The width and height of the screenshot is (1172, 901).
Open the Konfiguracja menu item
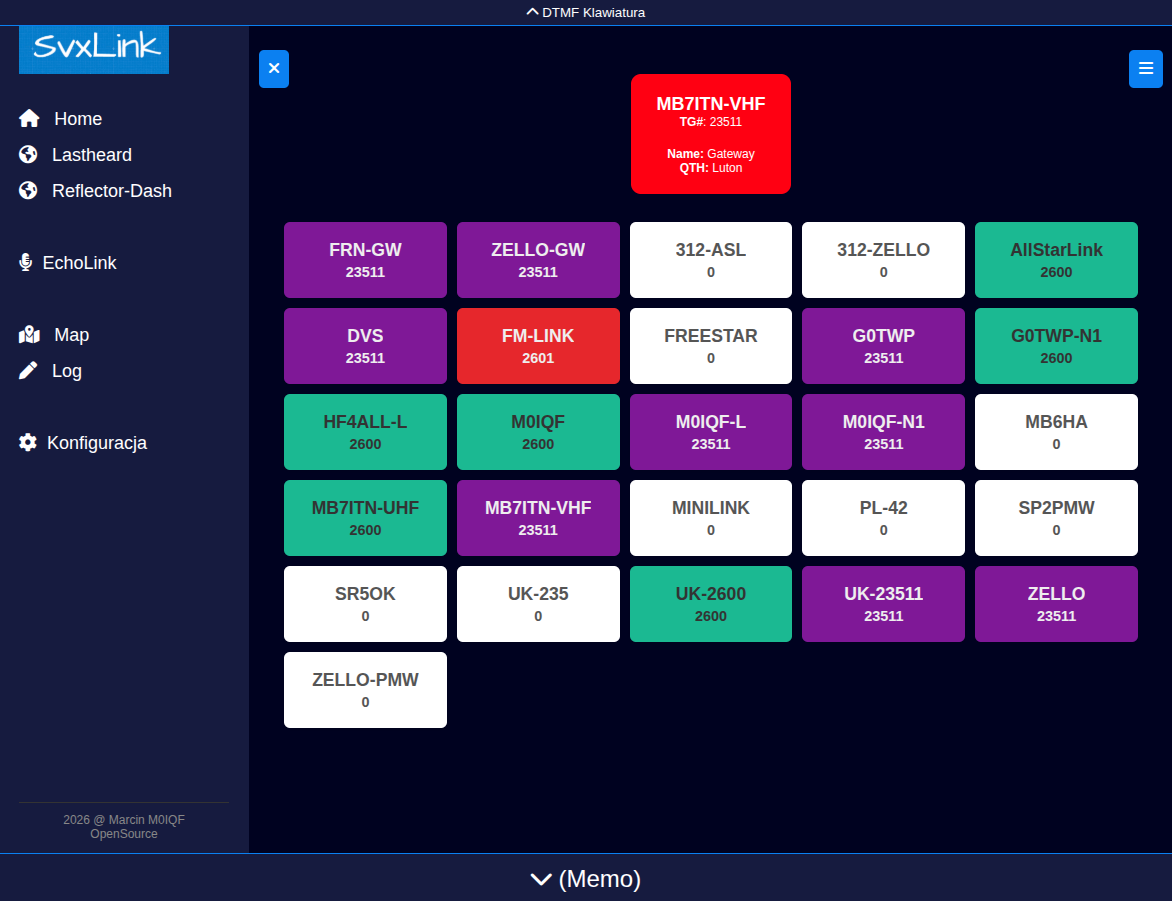(97, 443)
